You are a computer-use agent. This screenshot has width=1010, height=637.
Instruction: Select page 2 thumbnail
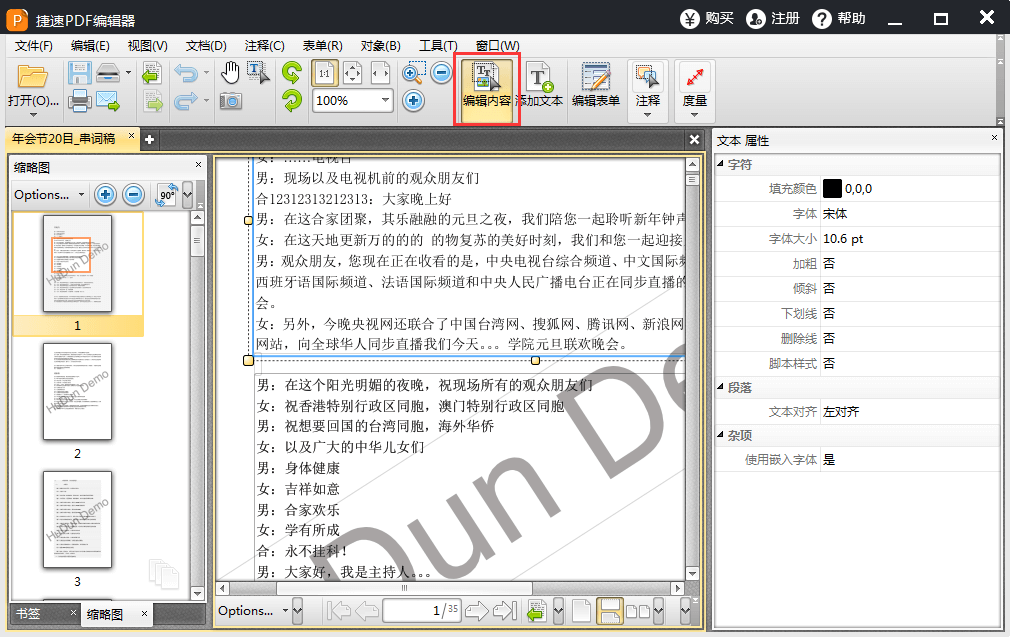click(x=77, y=392)
